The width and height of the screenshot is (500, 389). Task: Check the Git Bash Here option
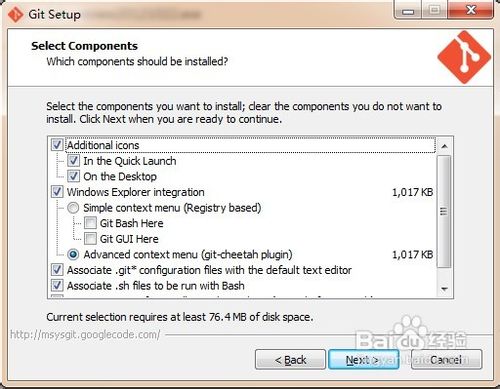pos(90,223)
